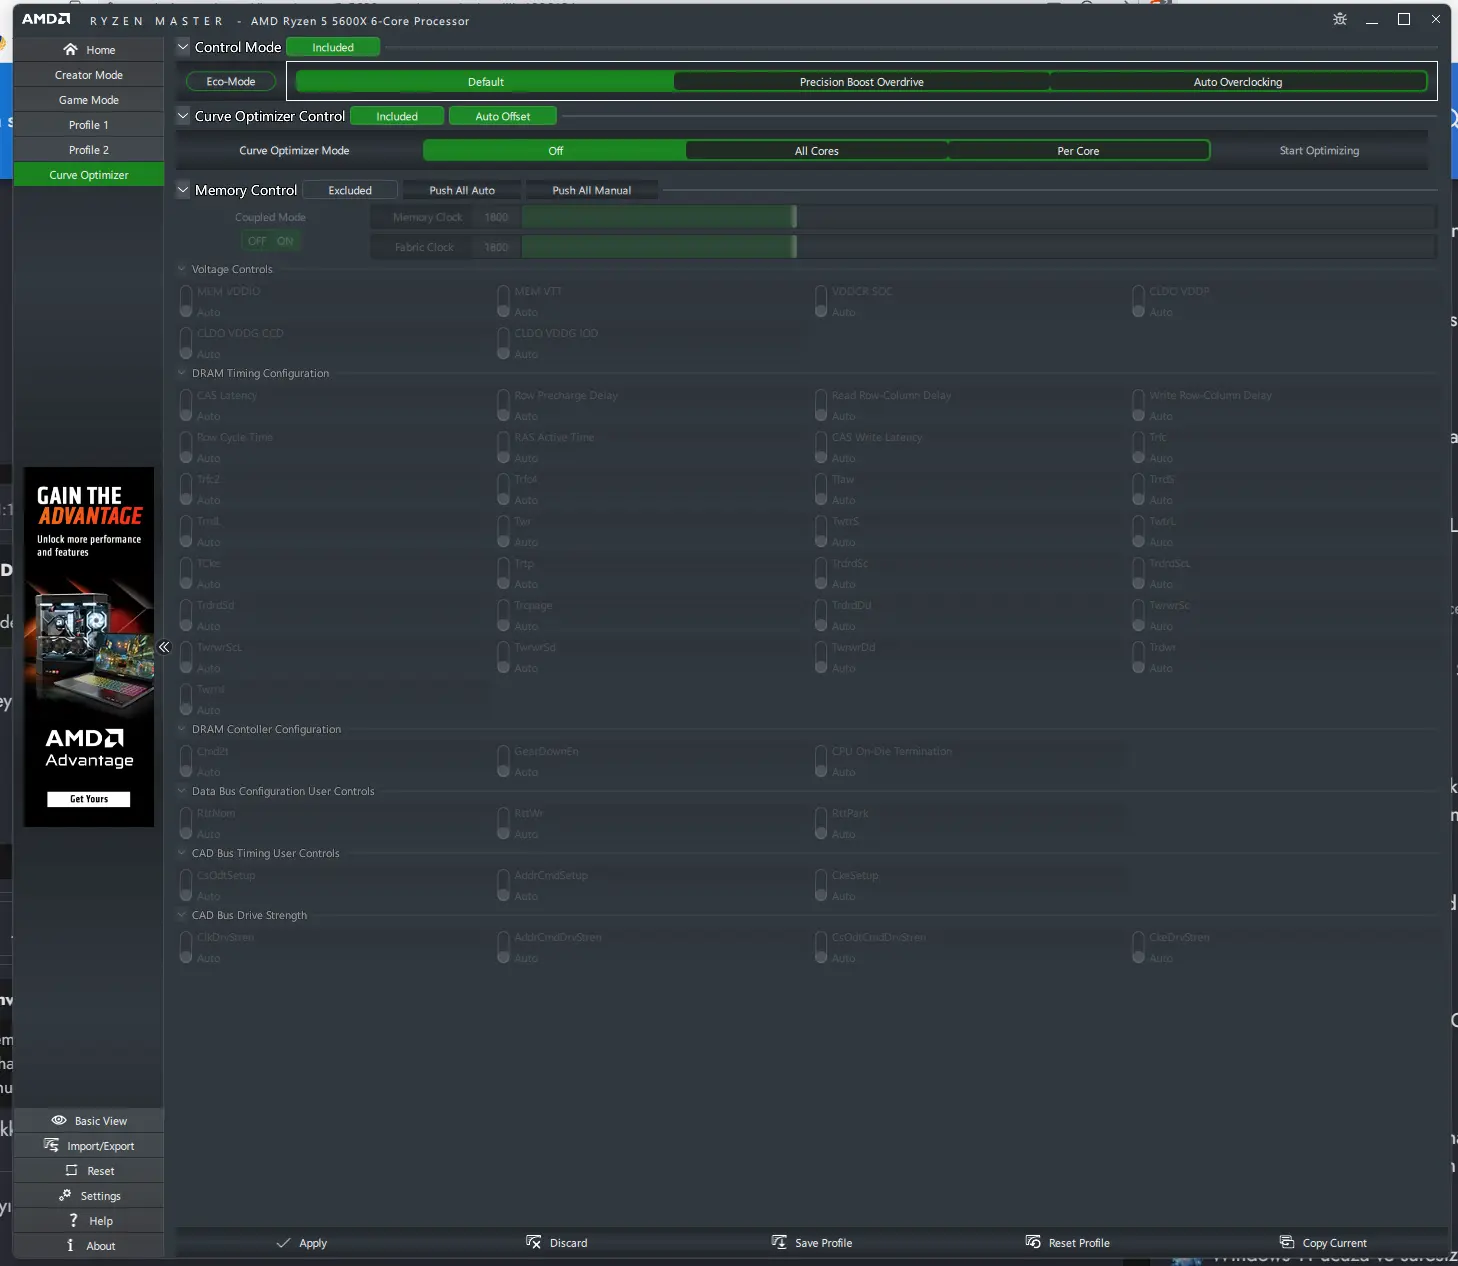Set Curve Optimizer Mode to All Cores
Screen dimensions: 1458x1266
coord(817,151)
